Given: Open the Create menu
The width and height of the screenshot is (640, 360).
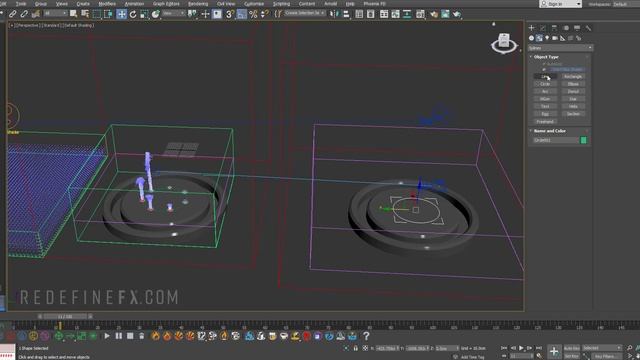Looking at the screenshot, I should (x=83, y=4).
